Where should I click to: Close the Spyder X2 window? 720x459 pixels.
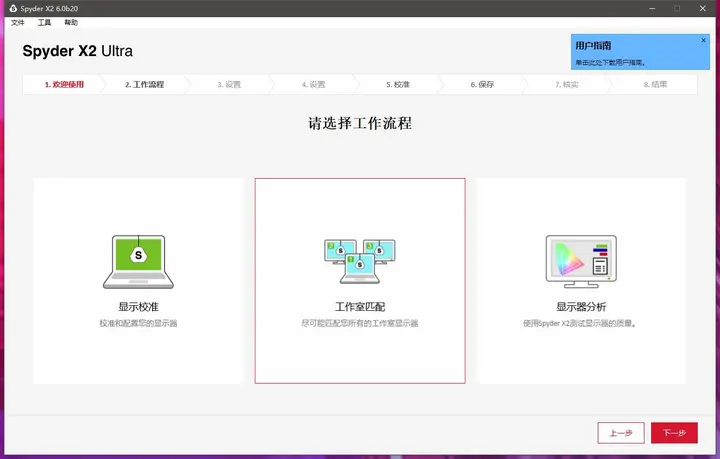tap(703, 8)
